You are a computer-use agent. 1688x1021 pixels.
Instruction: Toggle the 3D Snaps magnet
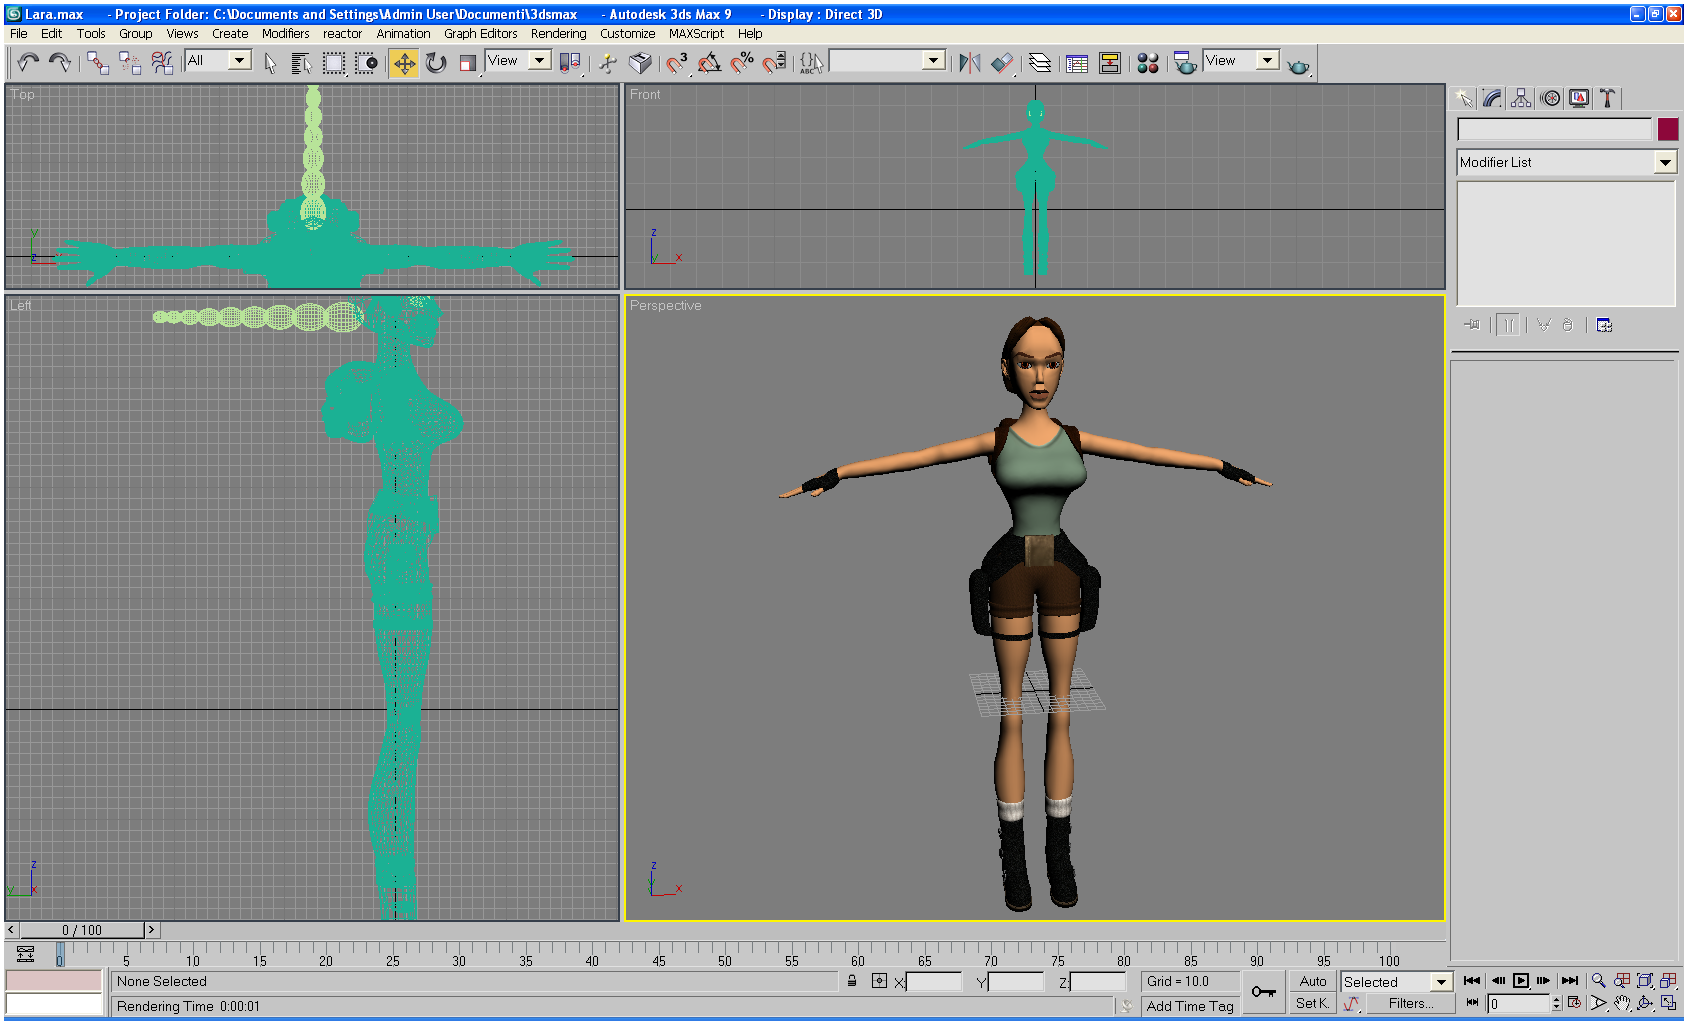click(x=677, y=63)
